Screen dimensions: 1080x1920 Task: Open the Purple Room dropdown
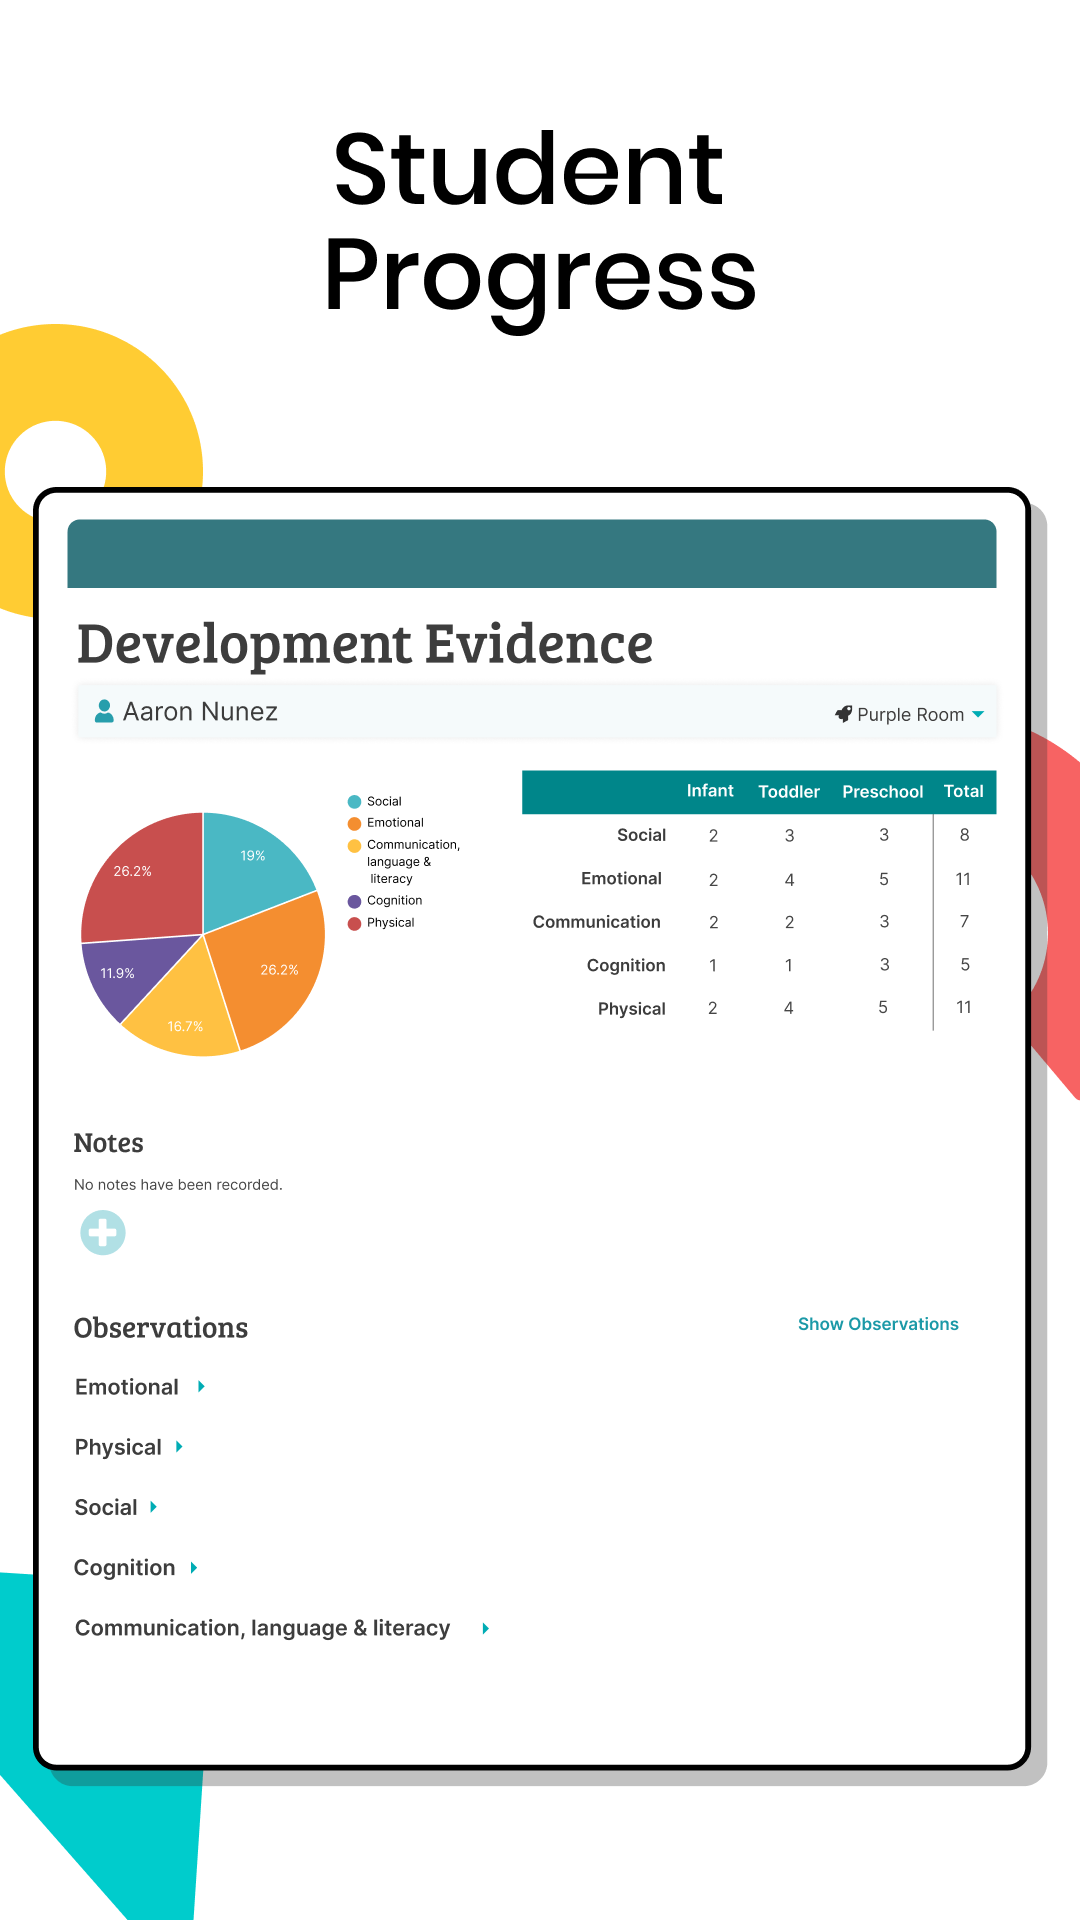pyautogui.click(x=910, y=714)
